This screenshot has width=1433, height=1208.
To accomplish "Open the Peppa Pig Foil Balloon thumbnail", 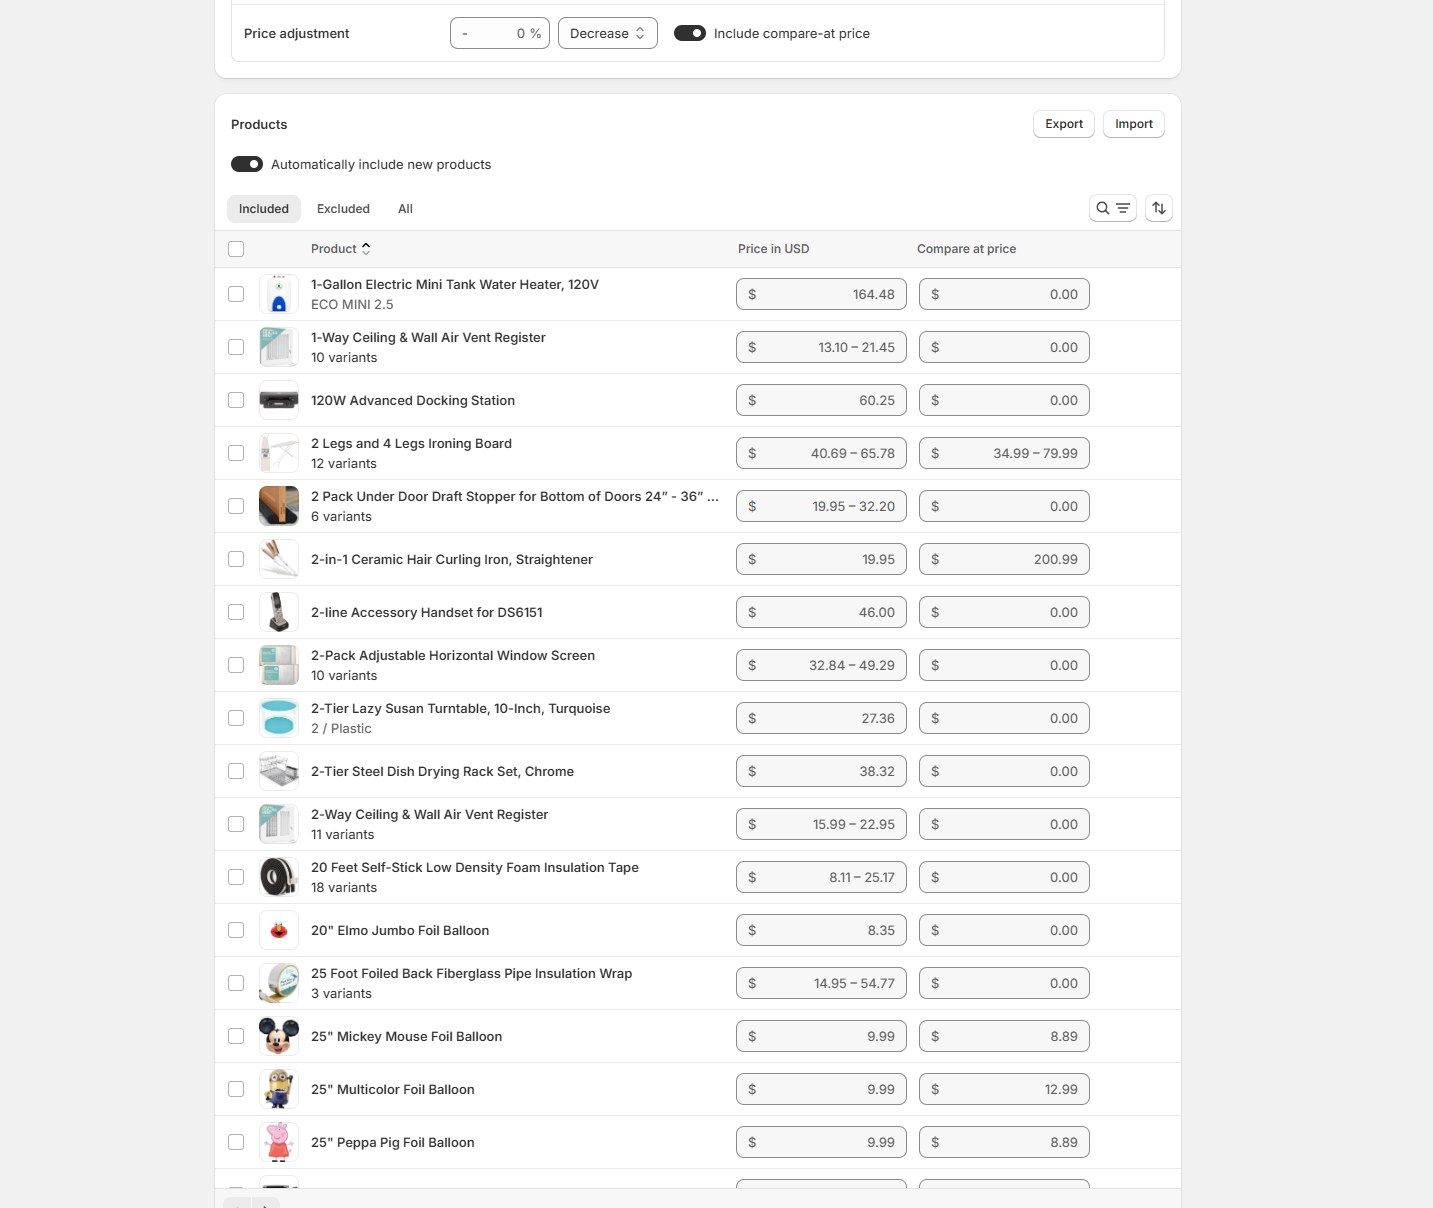I will pyautogui.click(x=279, y=1142).
